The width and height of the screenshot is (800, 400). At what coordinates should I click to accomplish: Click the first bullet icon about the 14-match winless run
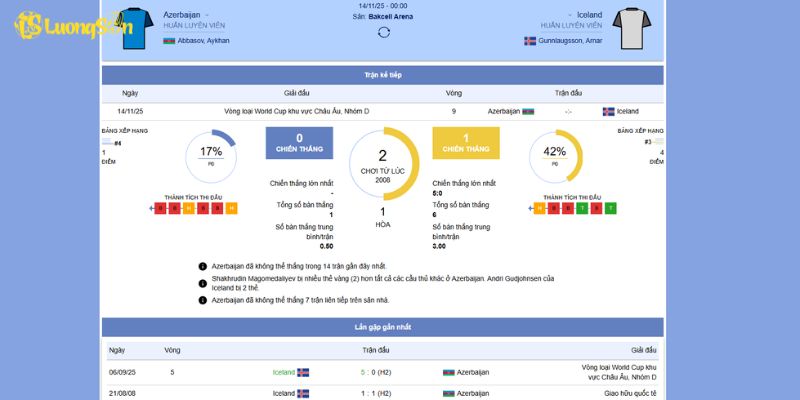203,266
